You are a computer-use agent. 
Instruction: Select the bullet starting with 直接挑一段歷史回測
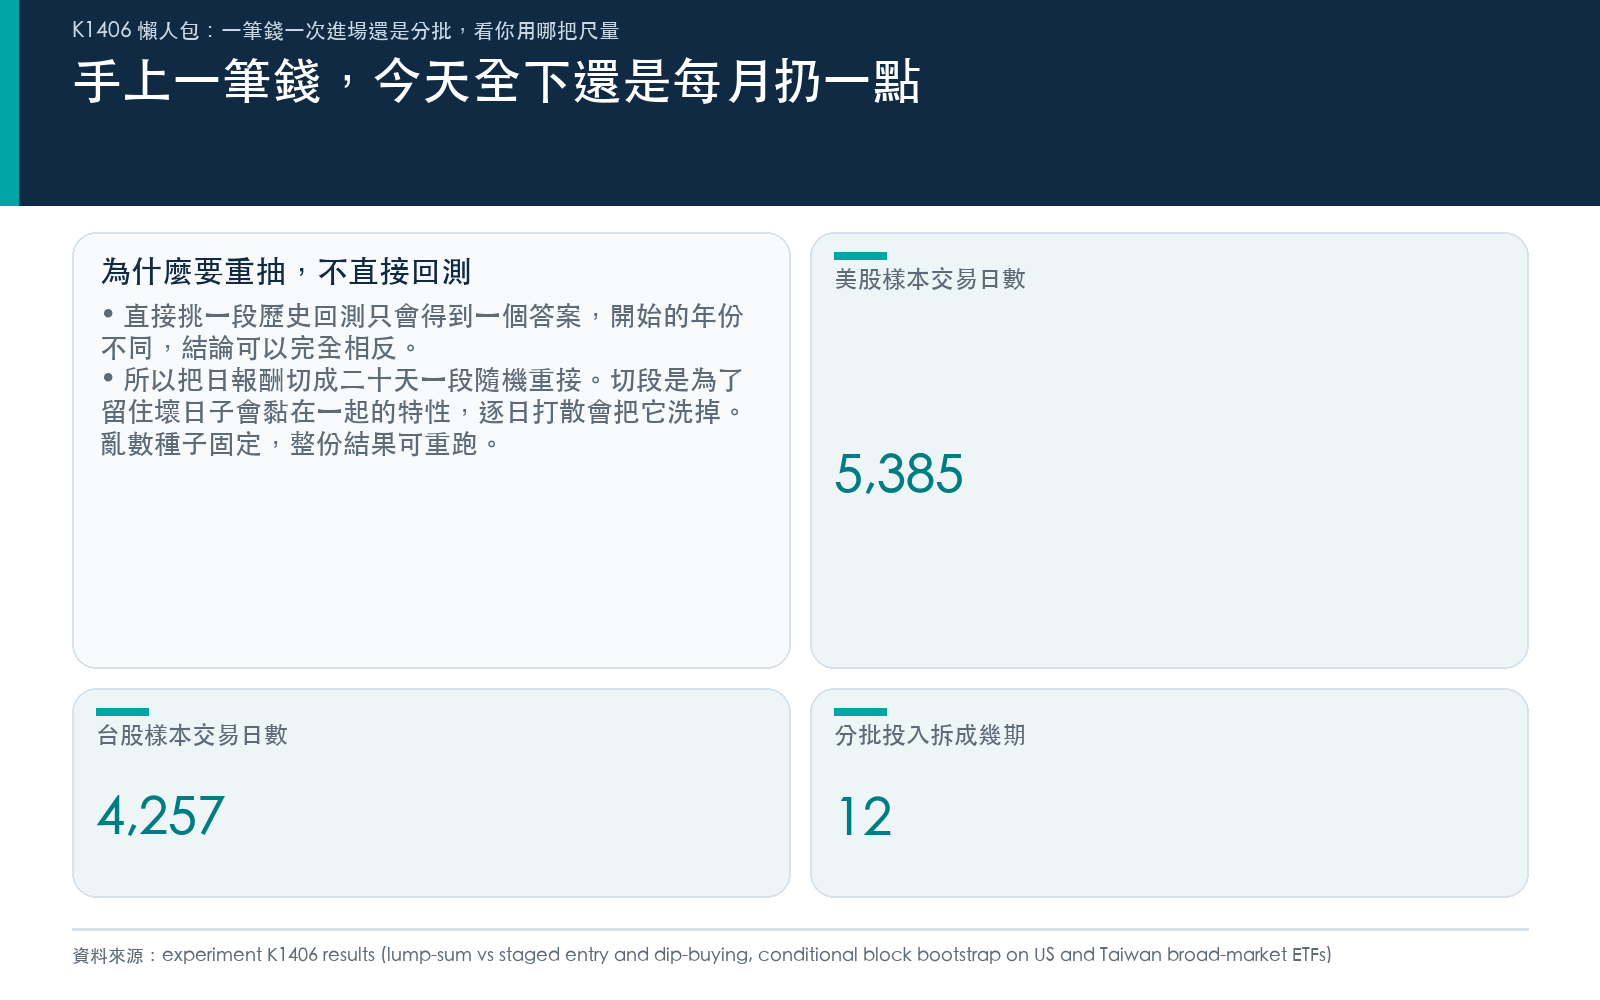(422, 332)
